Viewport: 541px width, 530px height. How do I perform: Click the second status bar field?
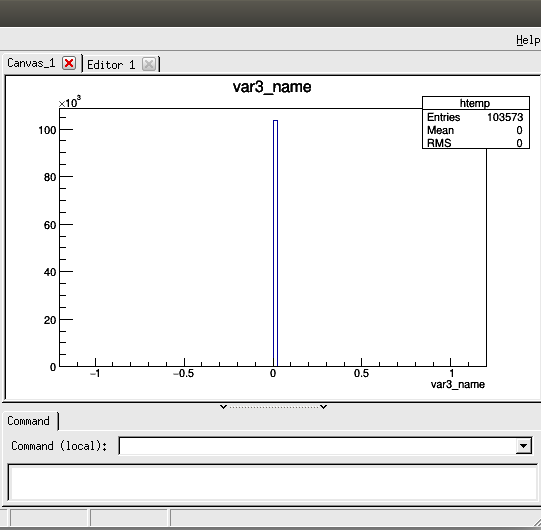click(129, 518)
